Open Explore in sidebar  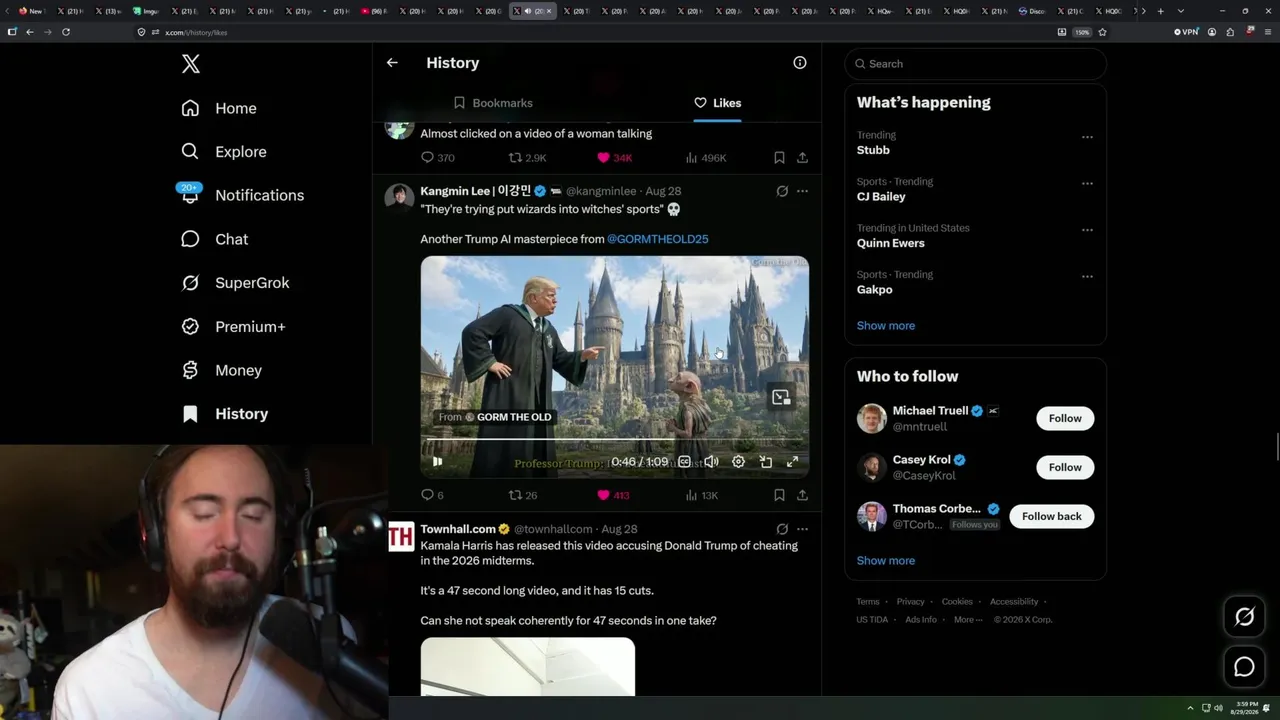click(224, 152)
